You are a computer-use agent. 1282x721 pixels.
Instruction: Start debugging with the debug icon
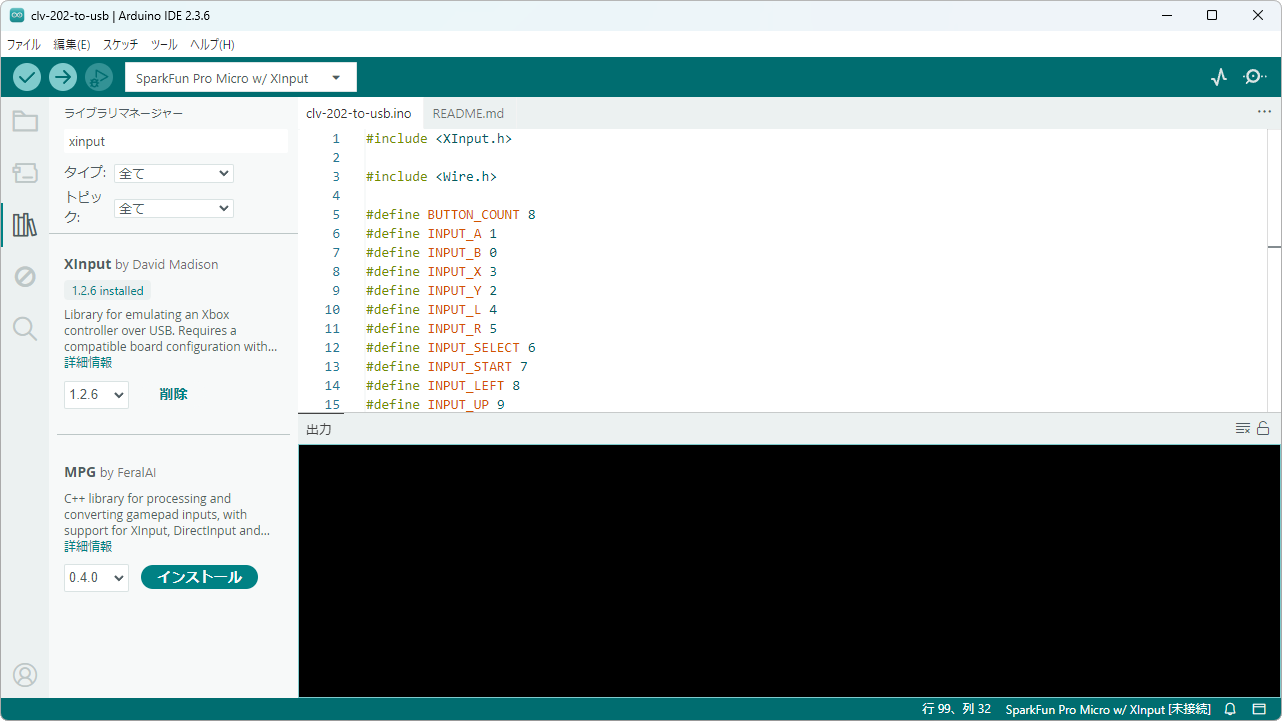pos(98,77)
